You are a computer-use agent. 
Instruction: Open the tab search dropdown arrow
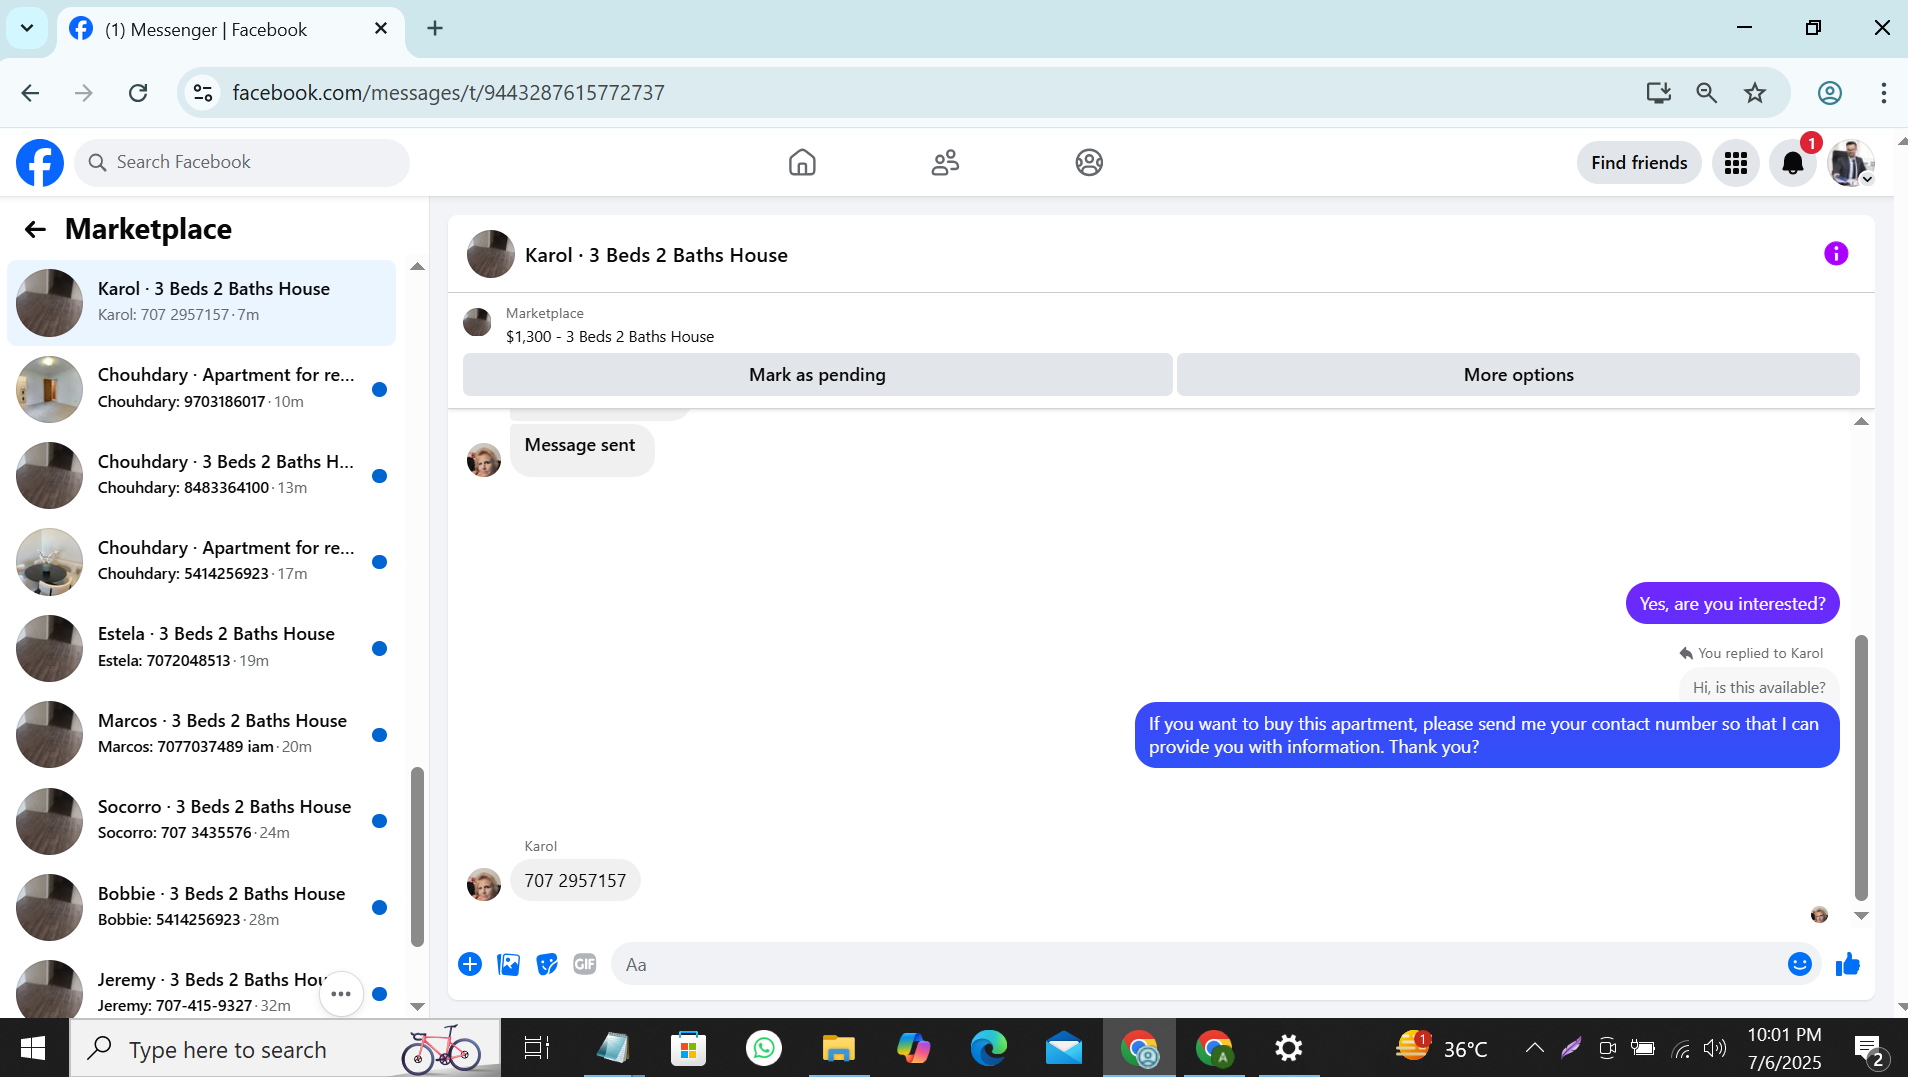coord(27,28)
